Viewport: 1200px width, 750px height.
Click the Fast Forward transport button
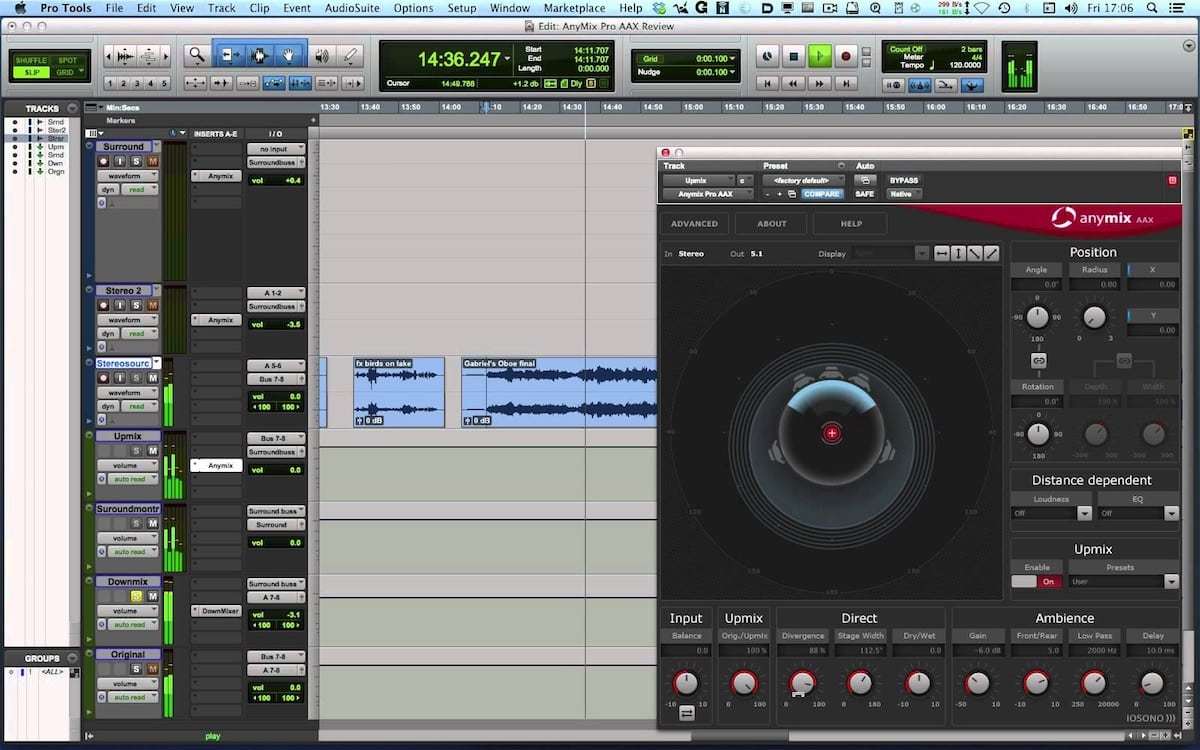[820, 83]
